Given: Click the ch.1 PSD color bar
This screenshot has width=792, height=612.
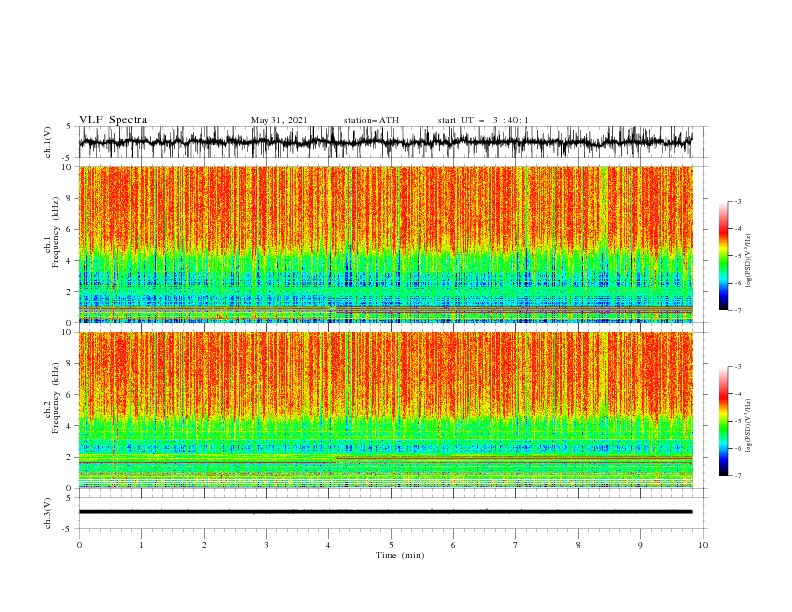Looking at the screenshot, I should click(723, 256).
